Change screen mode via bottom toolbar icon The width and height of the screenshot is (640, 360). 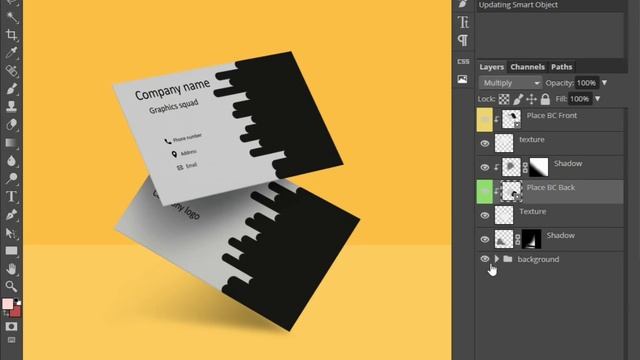click(11, 340)
